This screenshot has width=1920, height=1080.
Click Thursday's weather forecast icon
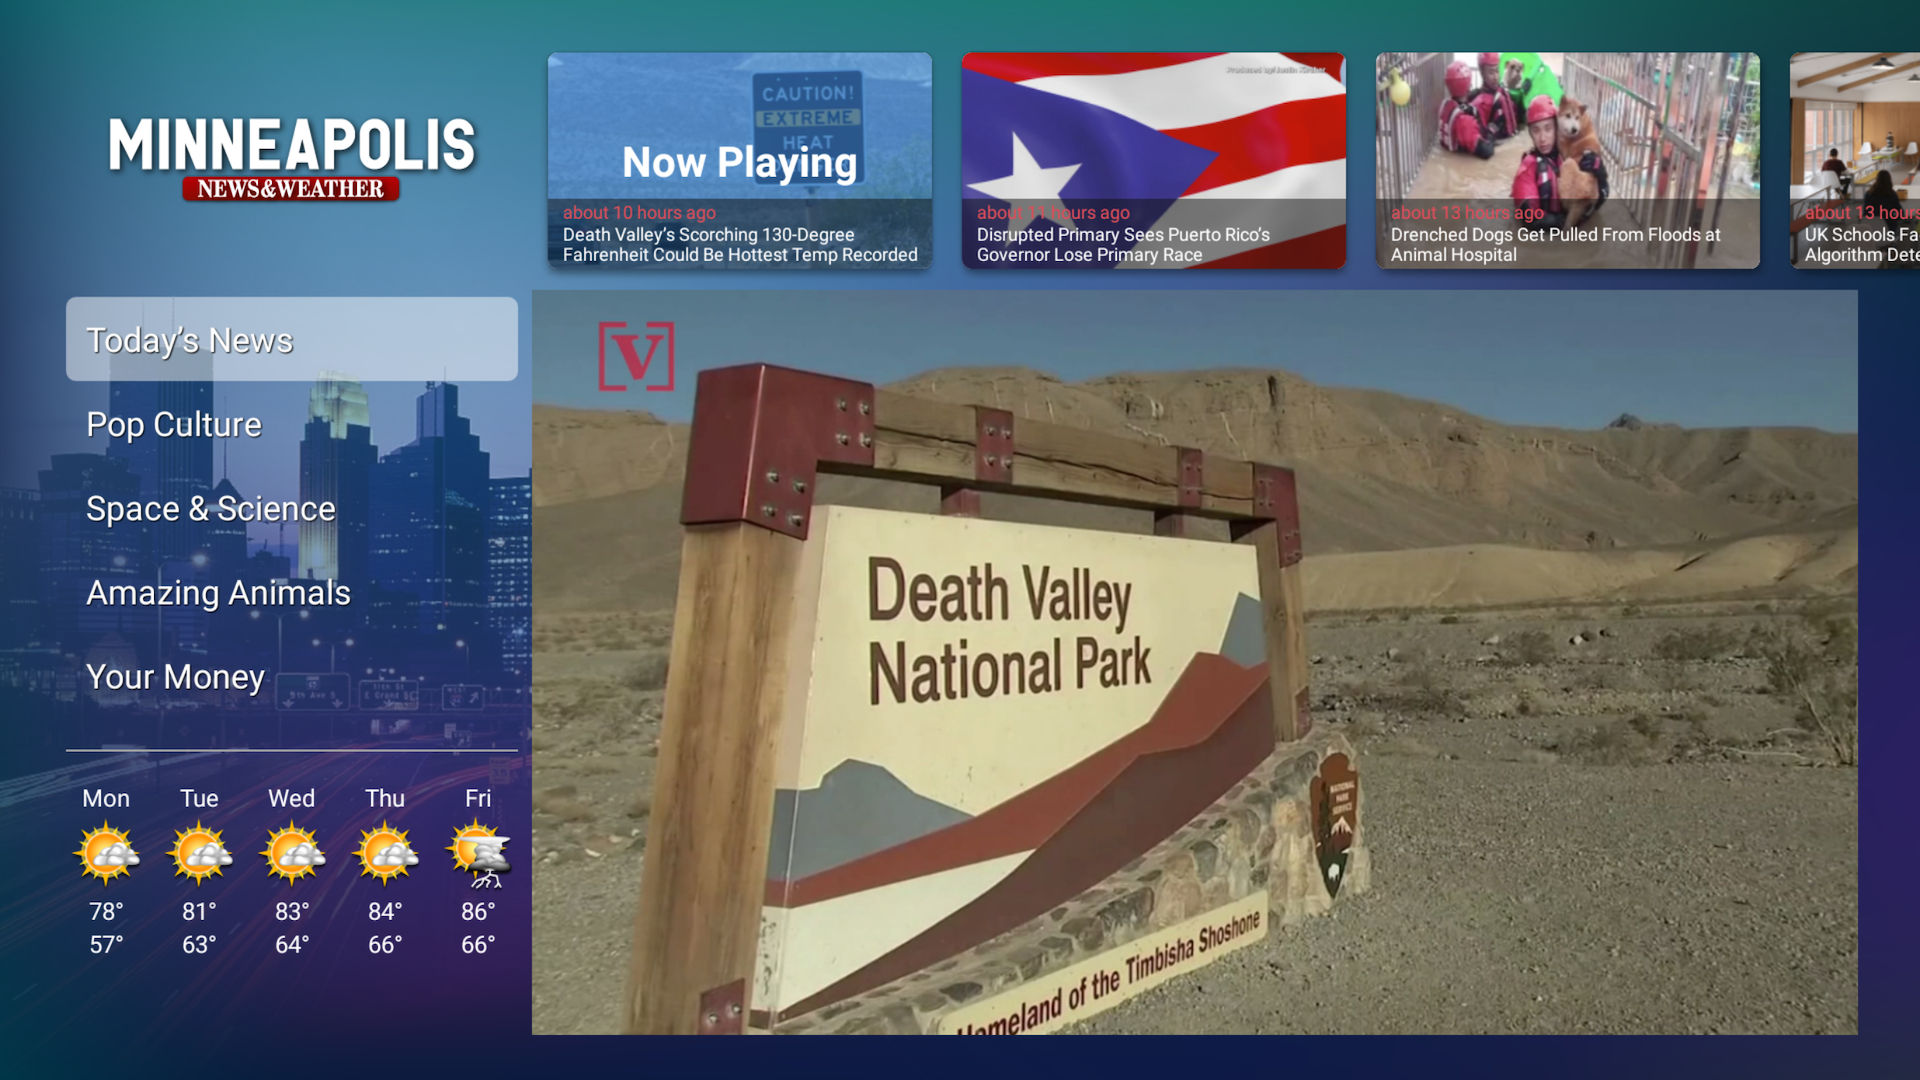tap(384, 853)
